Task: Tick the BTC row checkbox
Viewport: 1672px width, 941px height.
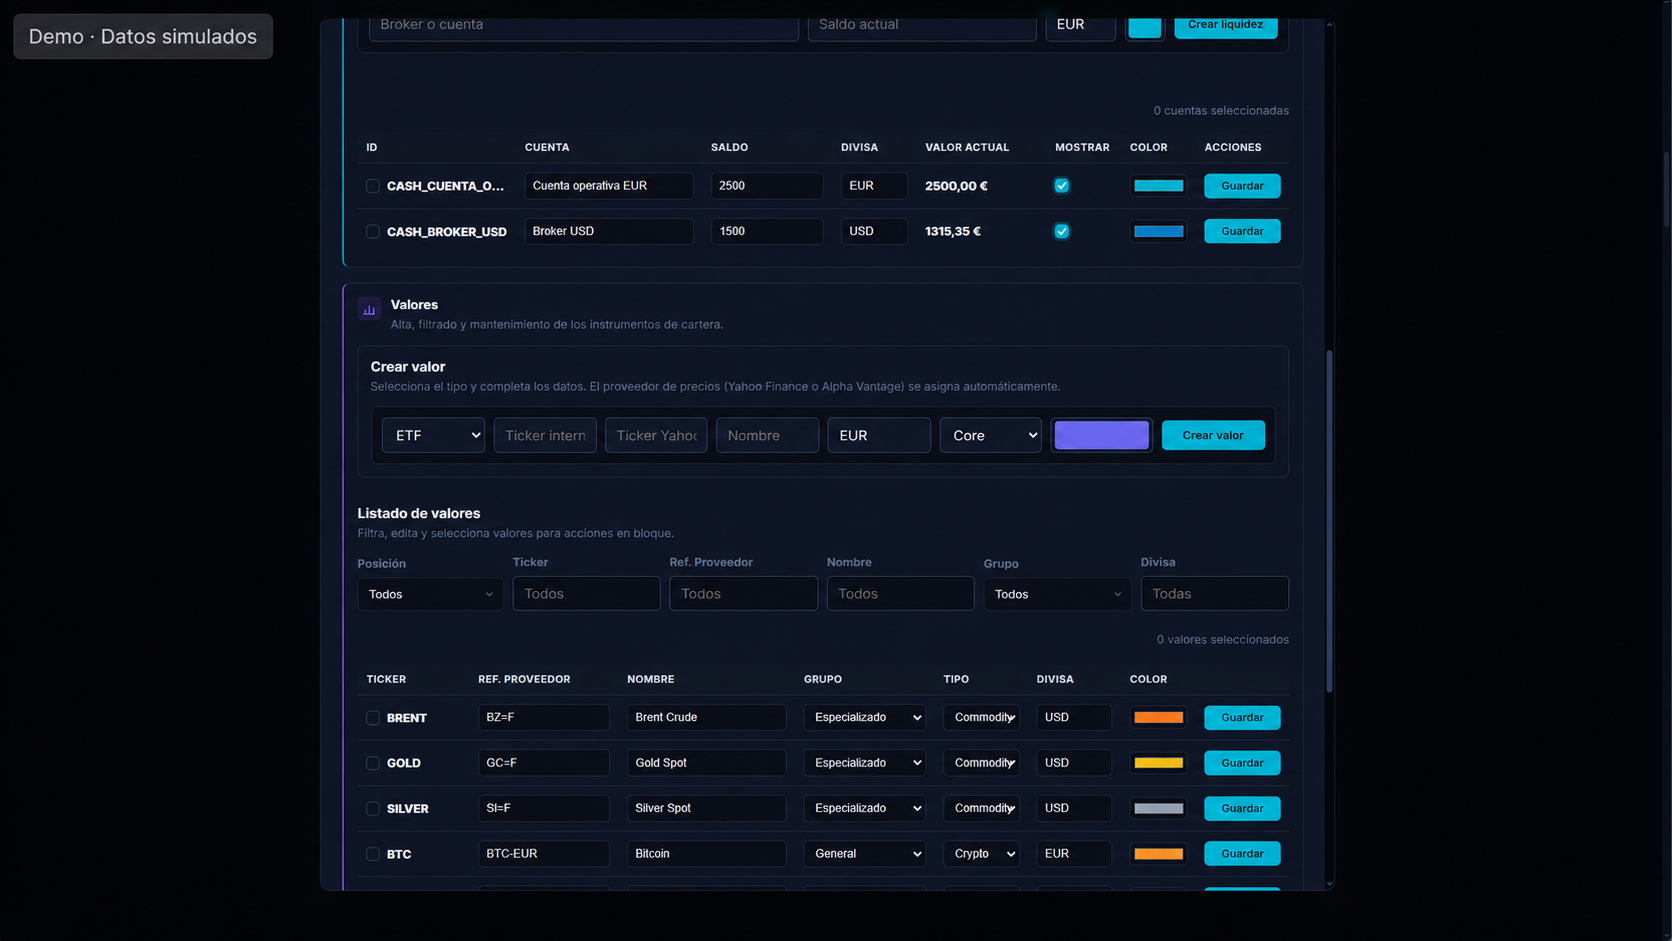Action: pos(373,854)
